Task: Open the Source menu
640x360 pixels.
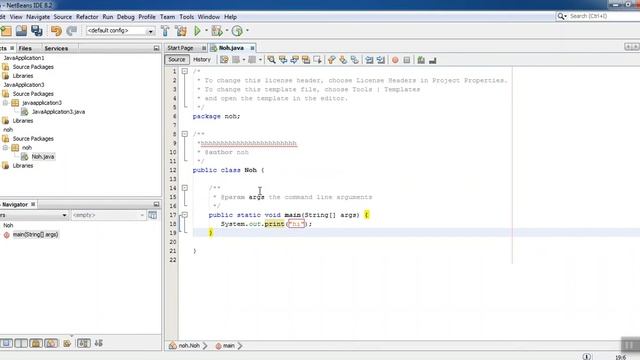Action: (x=62, y=17)
